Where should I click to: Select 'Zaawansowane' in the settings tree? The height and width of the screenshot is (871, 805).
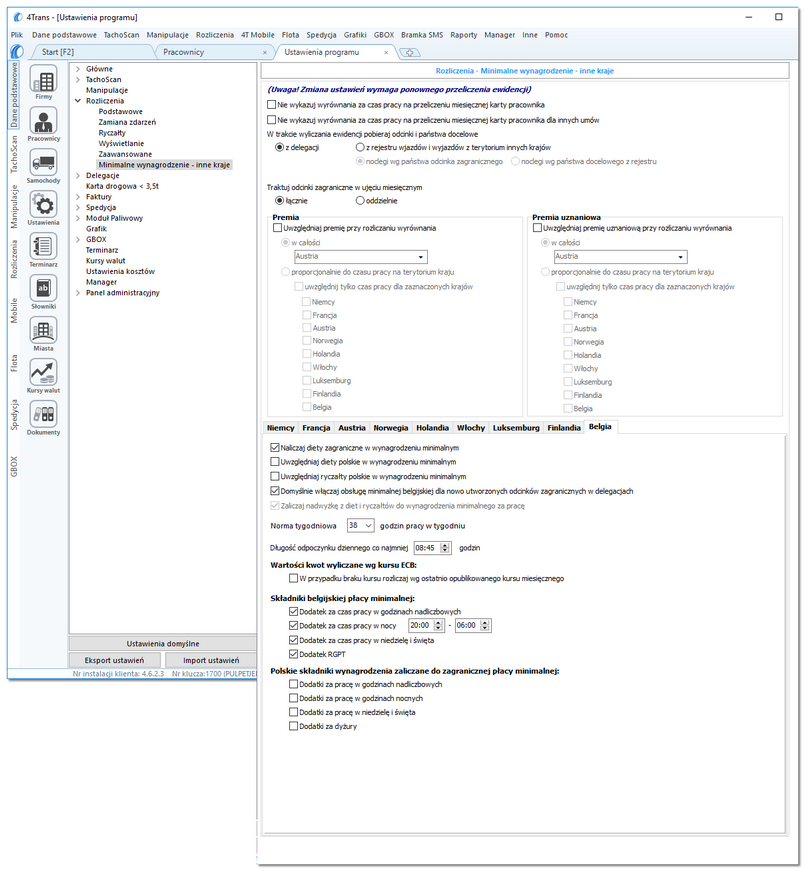tap(125, 154)
